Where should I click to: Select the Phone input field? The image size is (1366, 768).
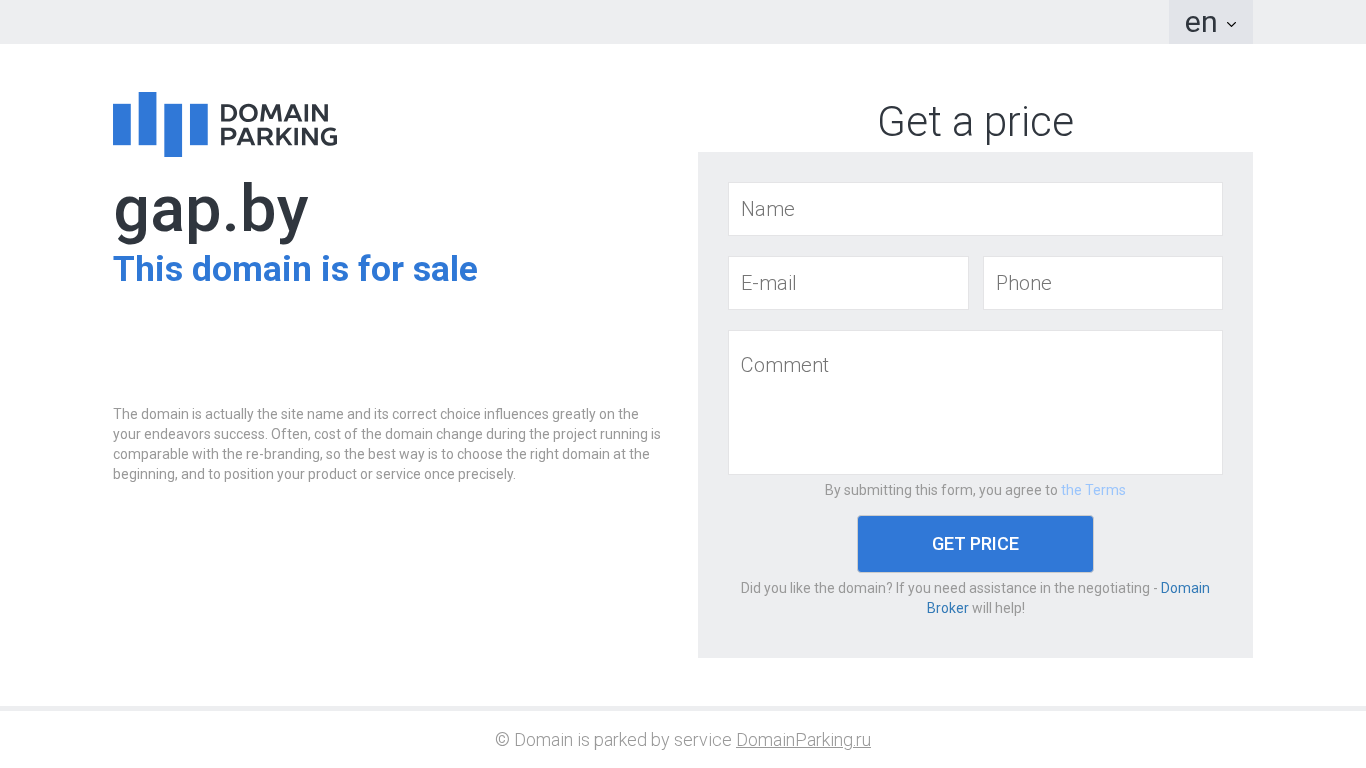[1102, 283]
